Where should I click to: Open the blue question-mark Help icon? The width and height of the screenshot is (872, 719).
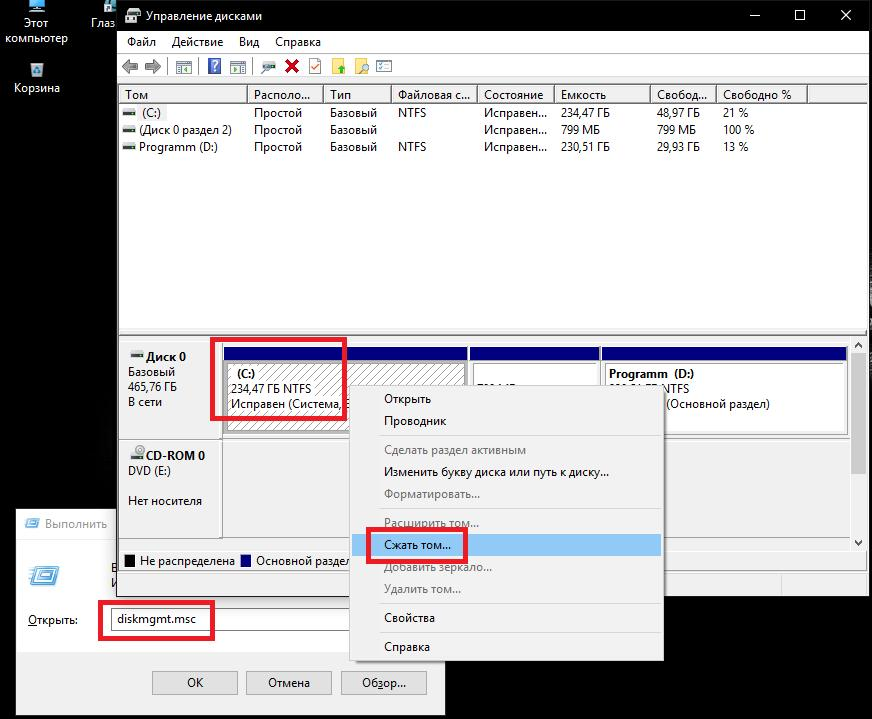pos(214,66)
